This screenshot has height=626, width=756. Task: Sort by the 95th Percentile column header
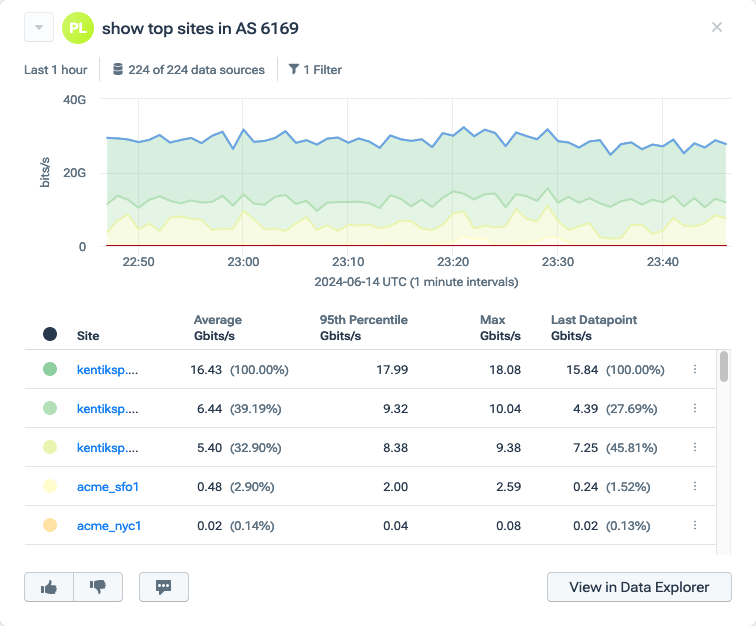363,328
